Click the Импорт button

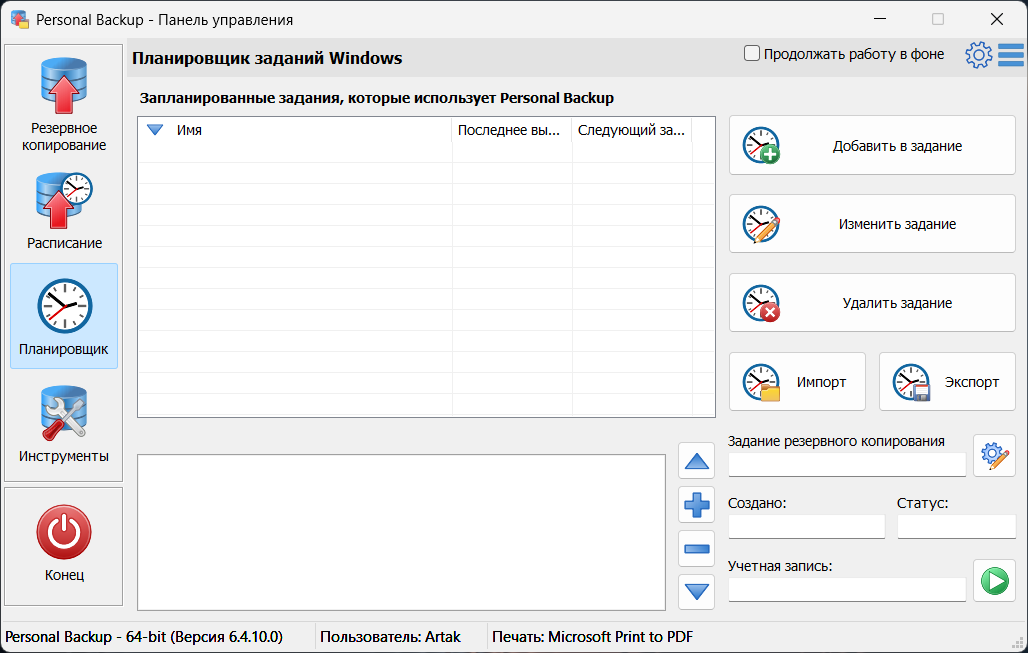tap(797, 382)
